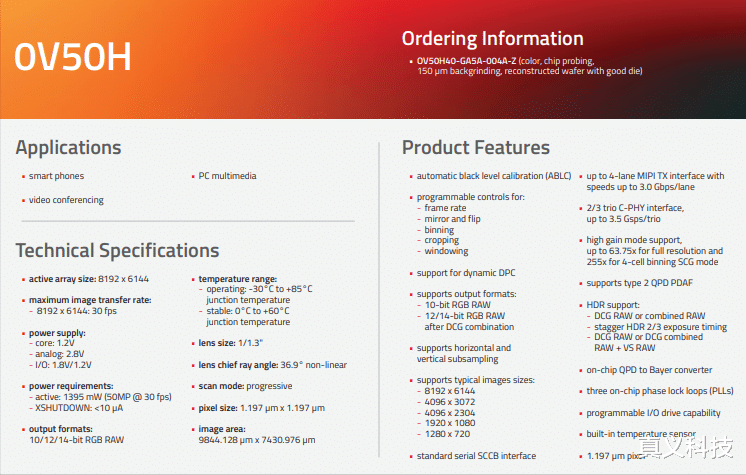Select part number OV50H40-GA5A-004A-Z
This screenshot has height=475, width=746.
click(466, 61)
